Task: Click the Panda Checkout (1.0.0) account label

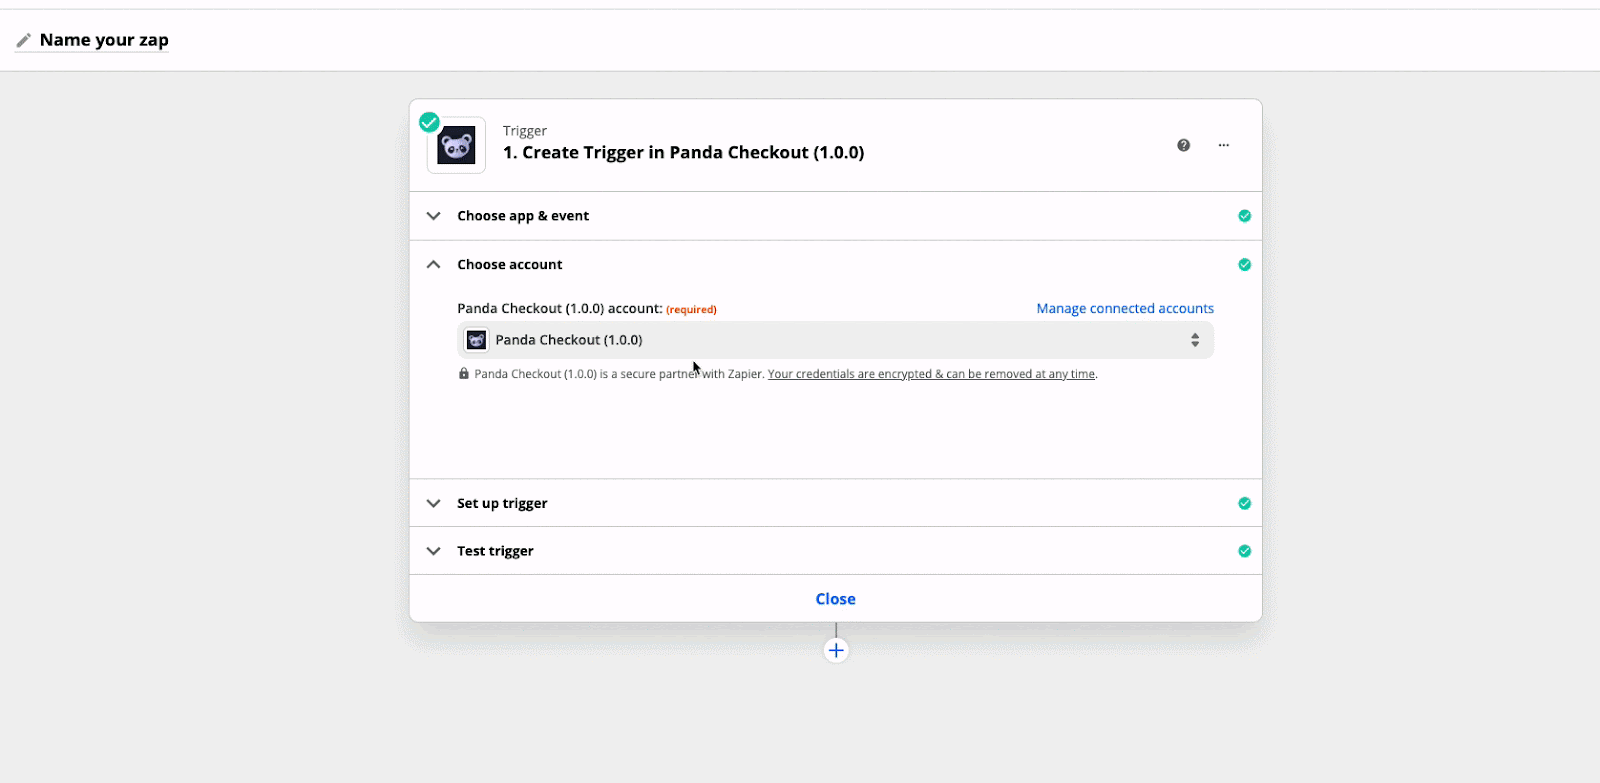Action: [560, 309]
